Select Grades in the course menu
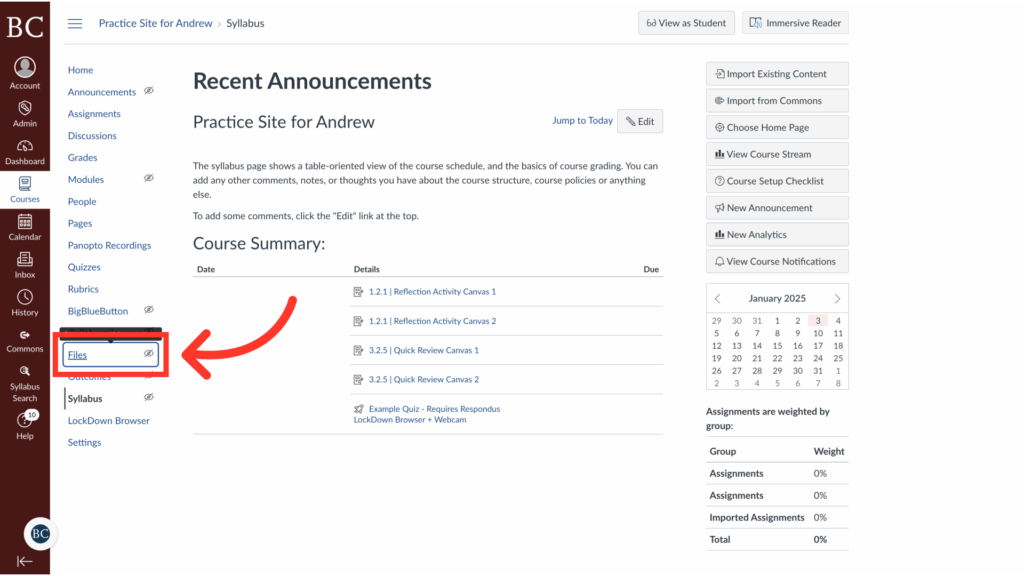1024x576 pixels. pos(82,157)
